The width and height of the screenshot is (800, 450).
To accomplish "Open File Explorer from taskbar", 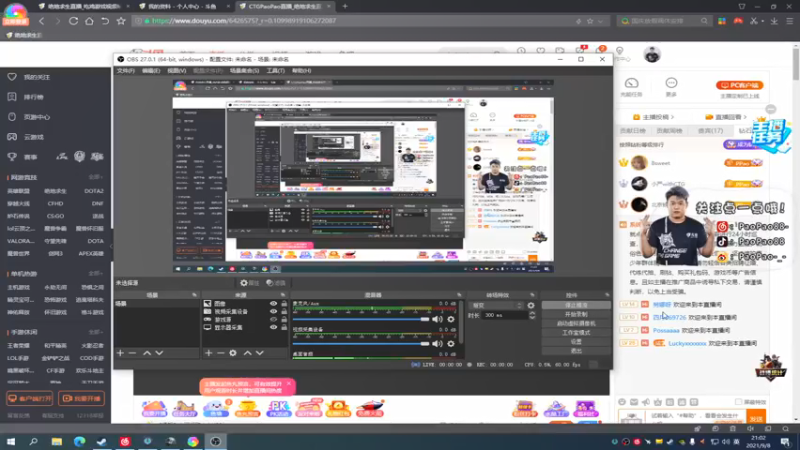I will pos(57,441).
